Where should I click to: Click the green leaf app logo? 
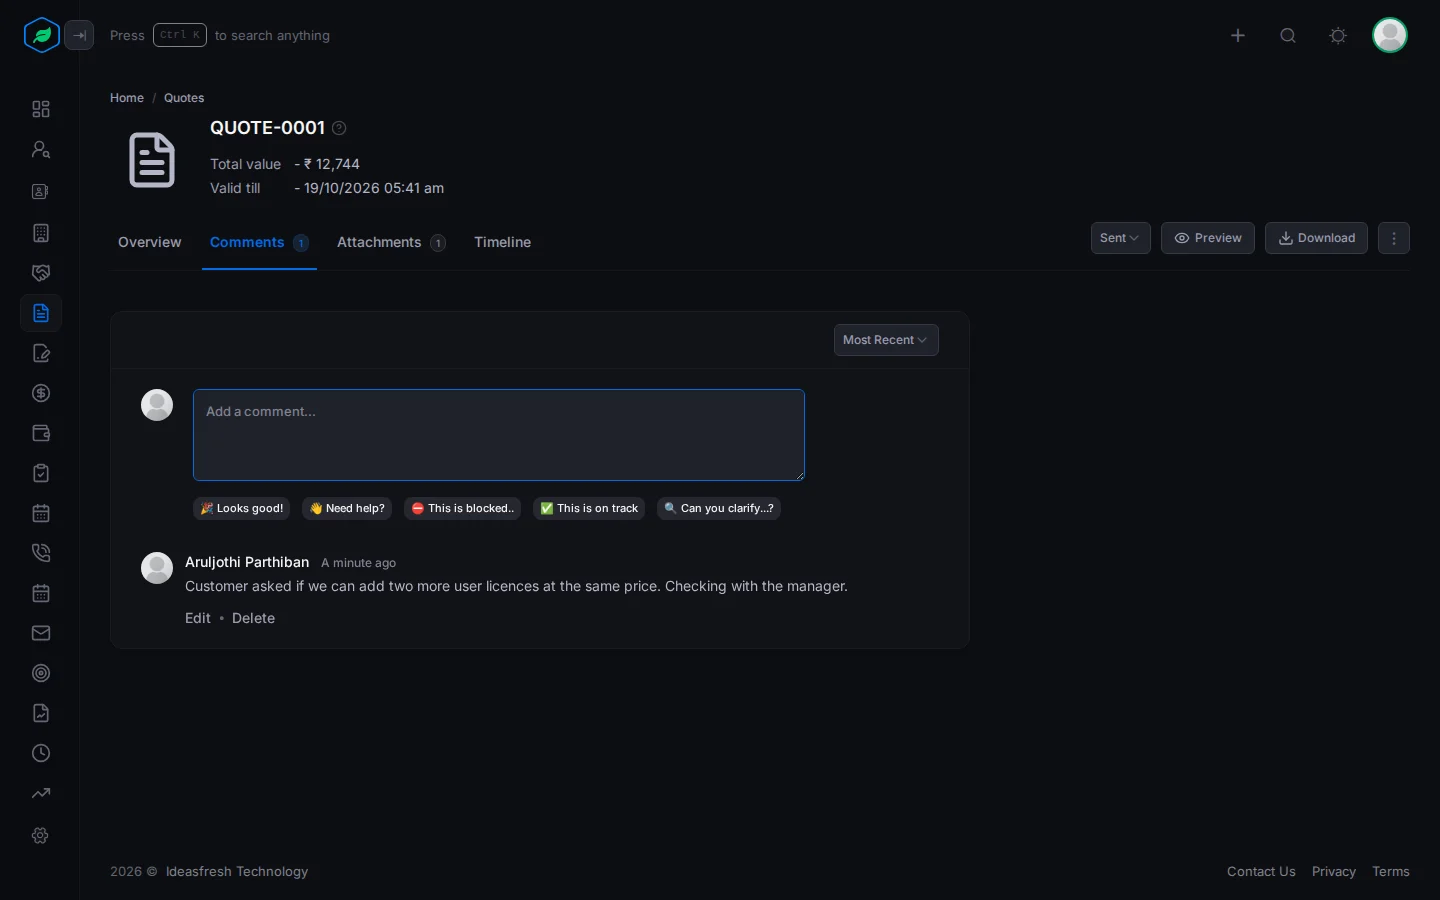pyautogui.click(x=42, y=35)
